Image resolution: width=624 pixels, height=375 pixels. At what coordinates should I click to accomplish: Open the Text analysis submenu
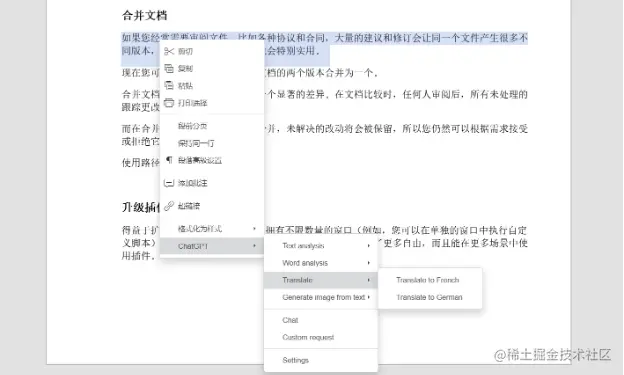click(321, 246)
